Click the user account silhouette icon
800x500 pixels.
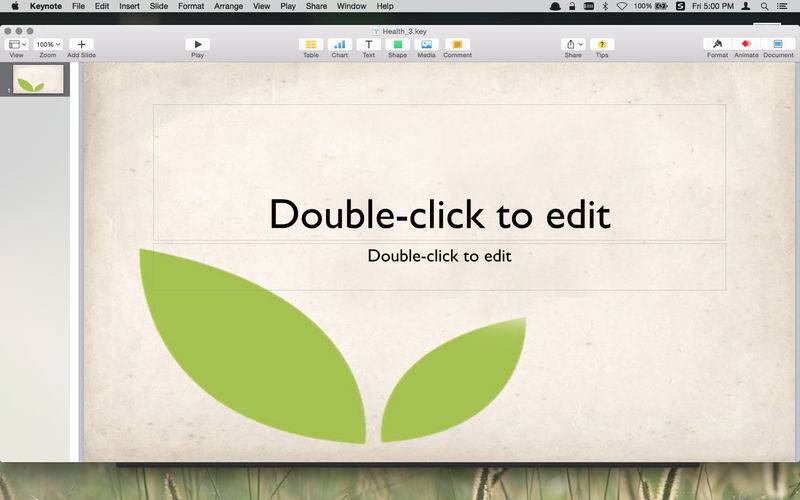point(745,6)
